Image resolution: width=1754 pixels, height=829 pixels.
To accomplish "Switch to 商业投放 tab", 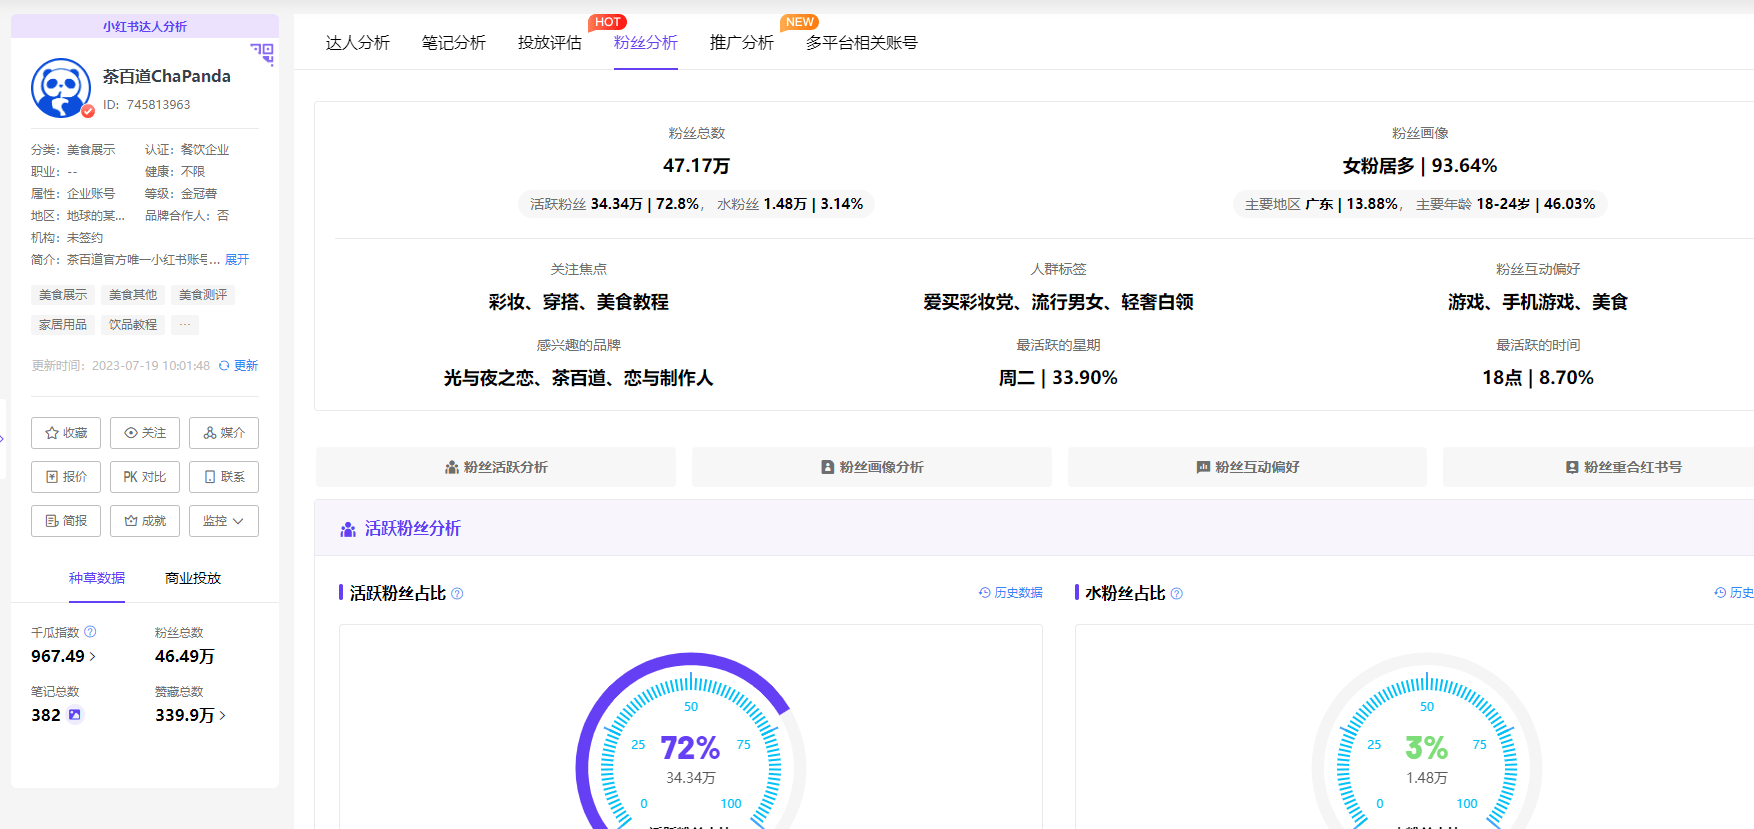I will click(193, 578).
